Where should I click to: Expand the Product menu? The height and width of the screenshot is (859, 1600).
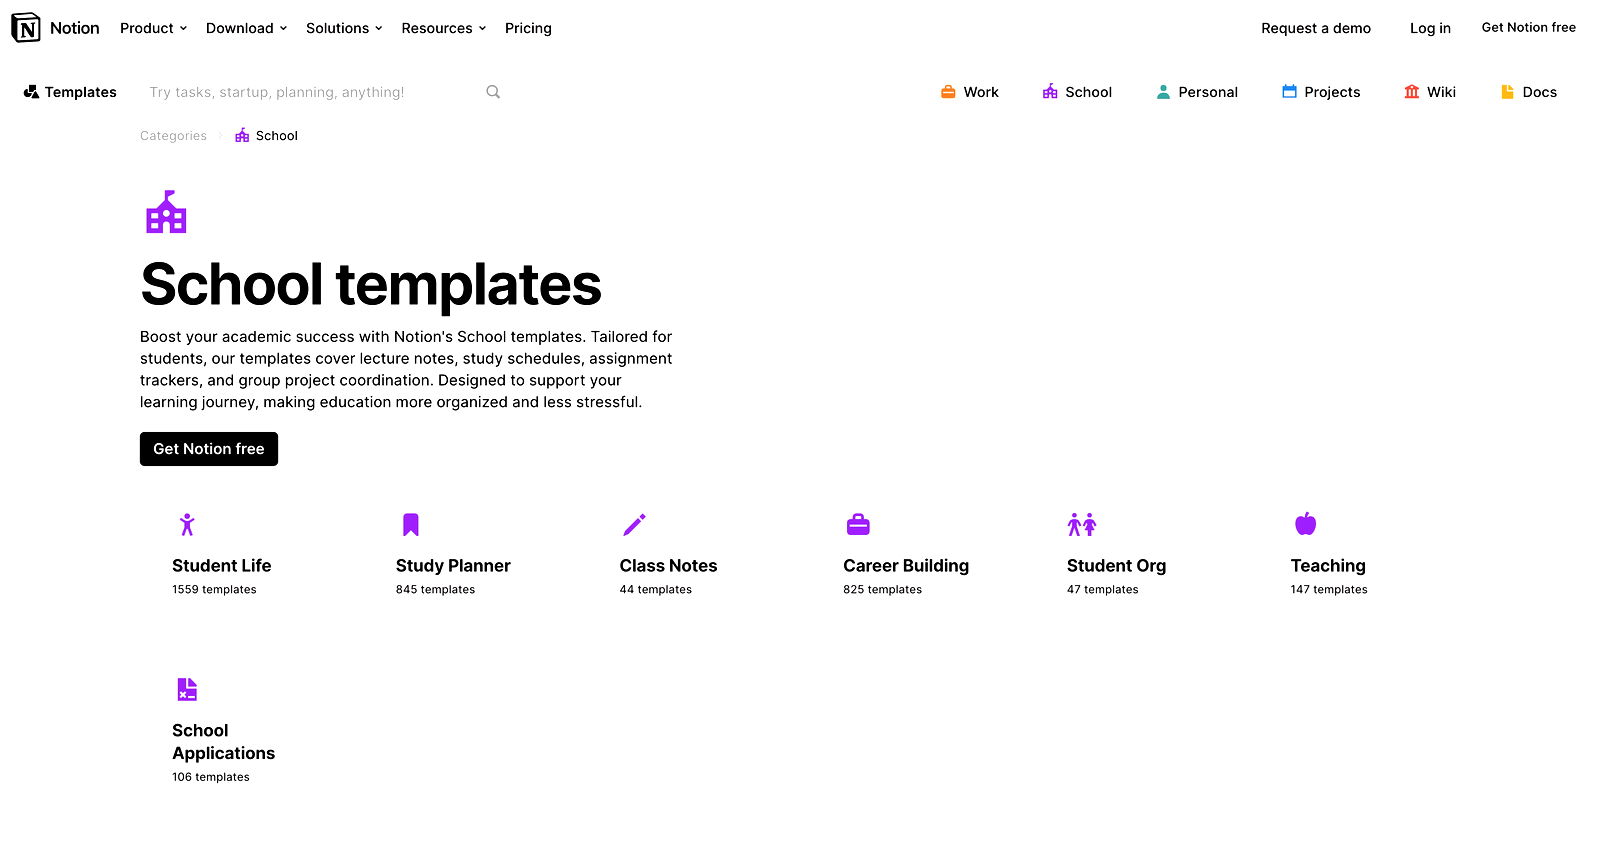(154, 28)
